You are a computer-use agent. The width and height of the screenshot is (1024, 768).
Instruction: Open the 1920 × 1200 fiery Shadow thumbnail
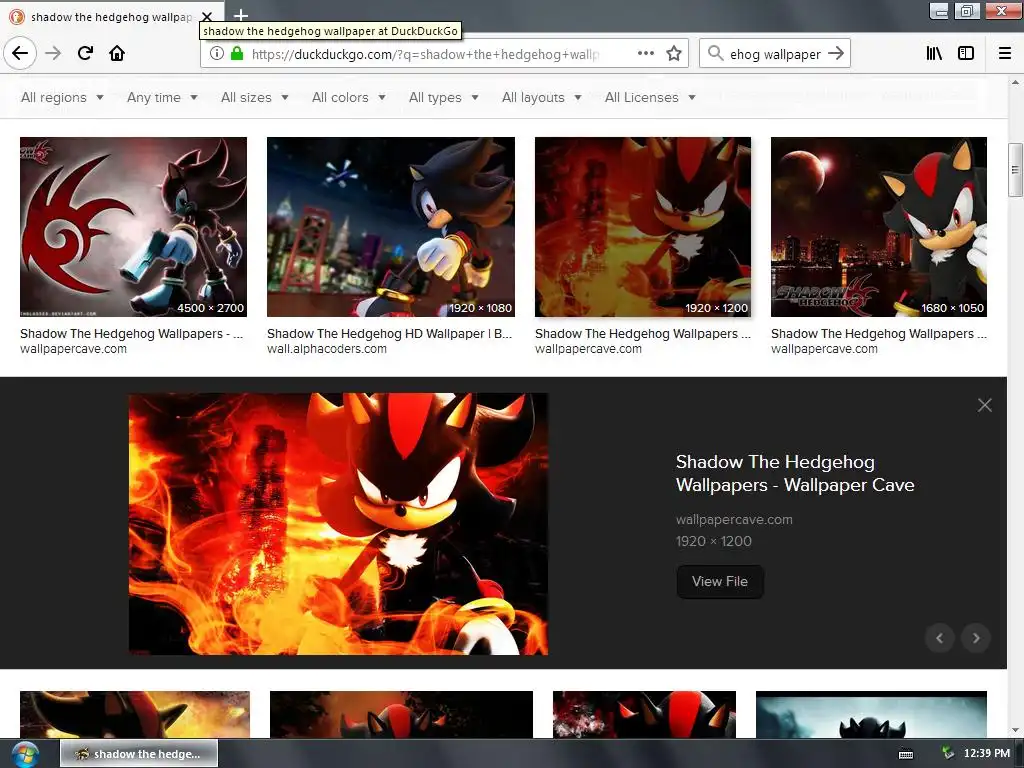[x=643, y=227]
